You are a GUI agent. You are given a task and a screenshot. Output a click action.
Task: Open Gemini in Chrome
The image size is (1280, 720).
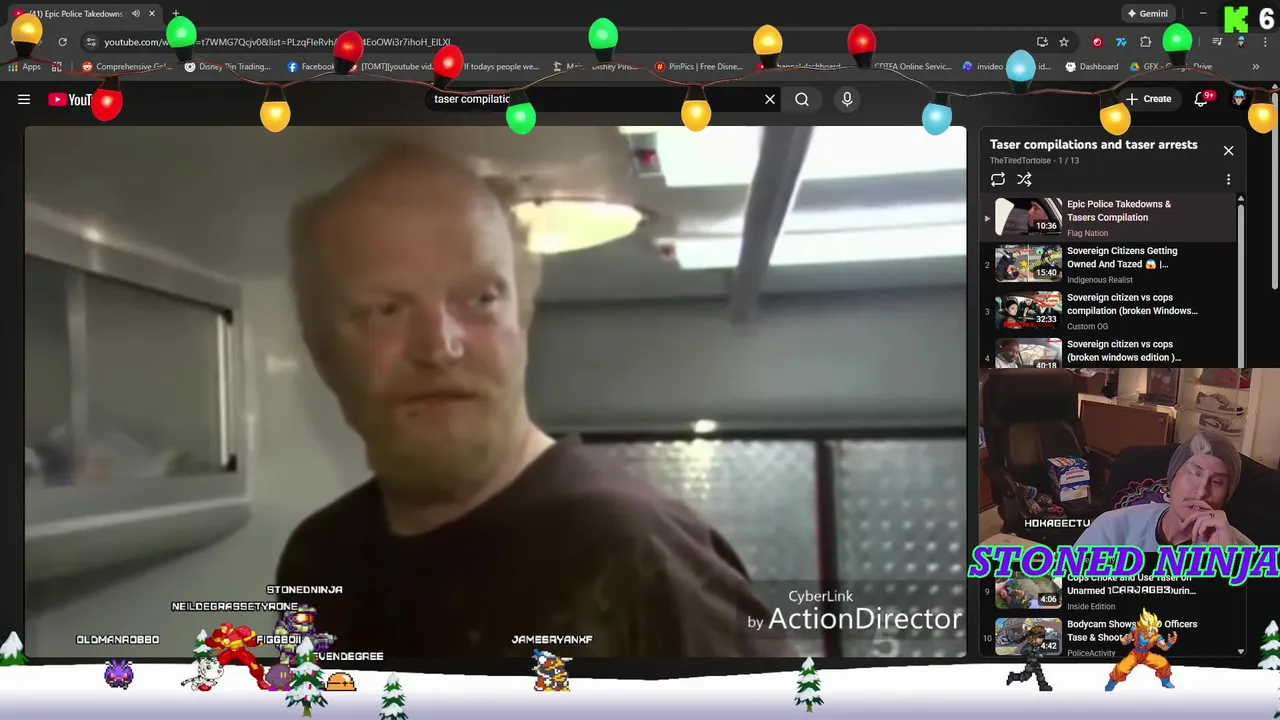coord(1148,14)
